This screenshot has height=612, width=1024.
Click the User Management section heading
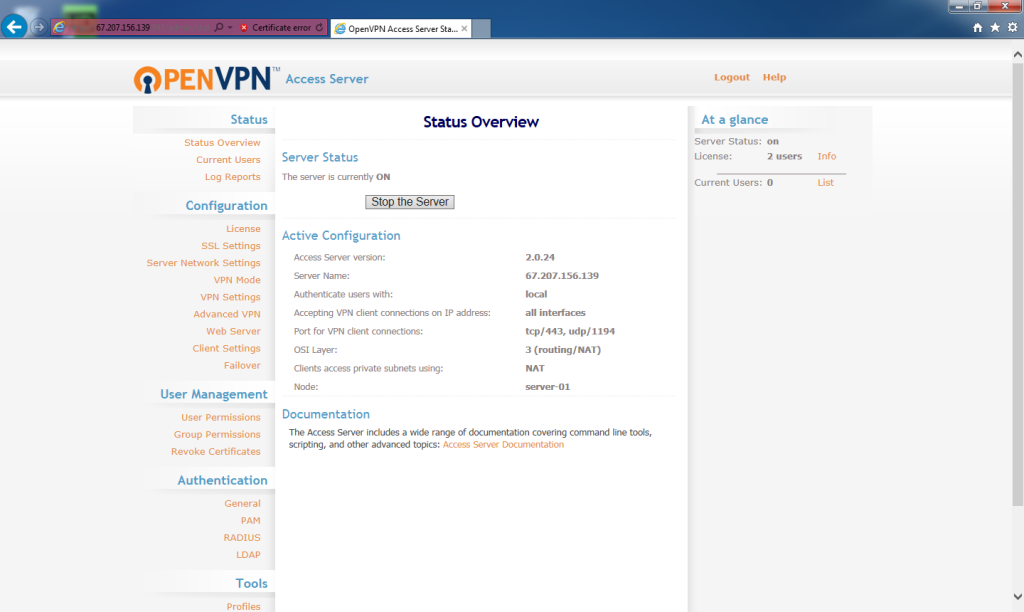(214, 395)
